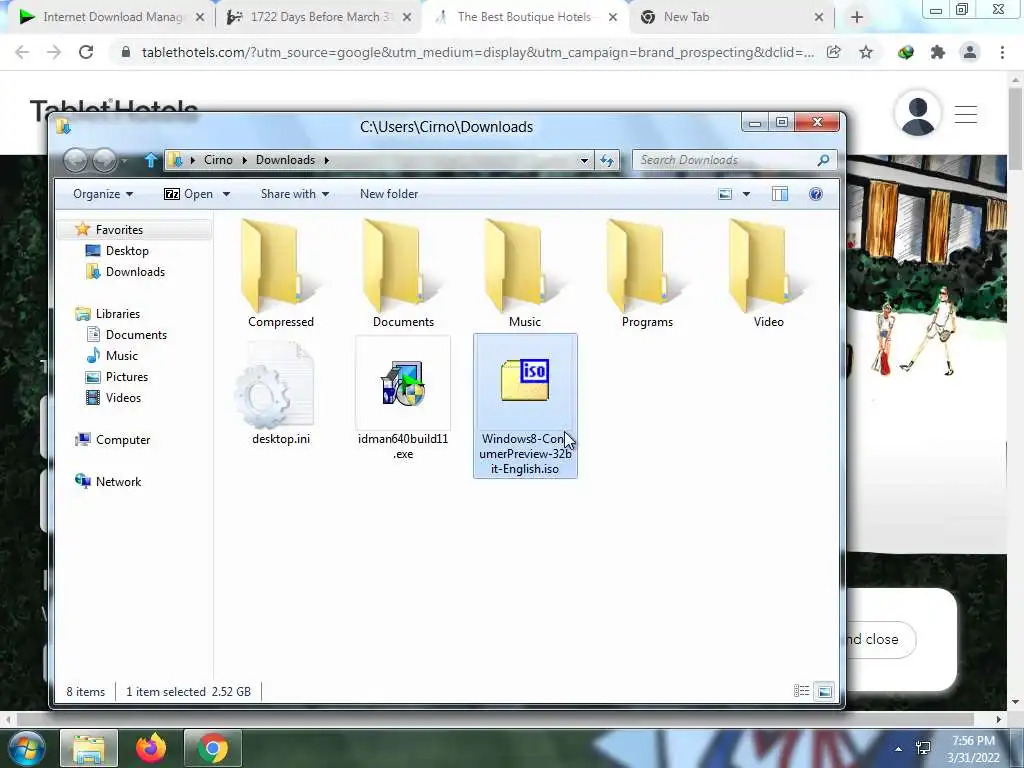Select the desktop.ini file icon
The width and height of the screenshot is (1024, 768).
click(276, 385)
